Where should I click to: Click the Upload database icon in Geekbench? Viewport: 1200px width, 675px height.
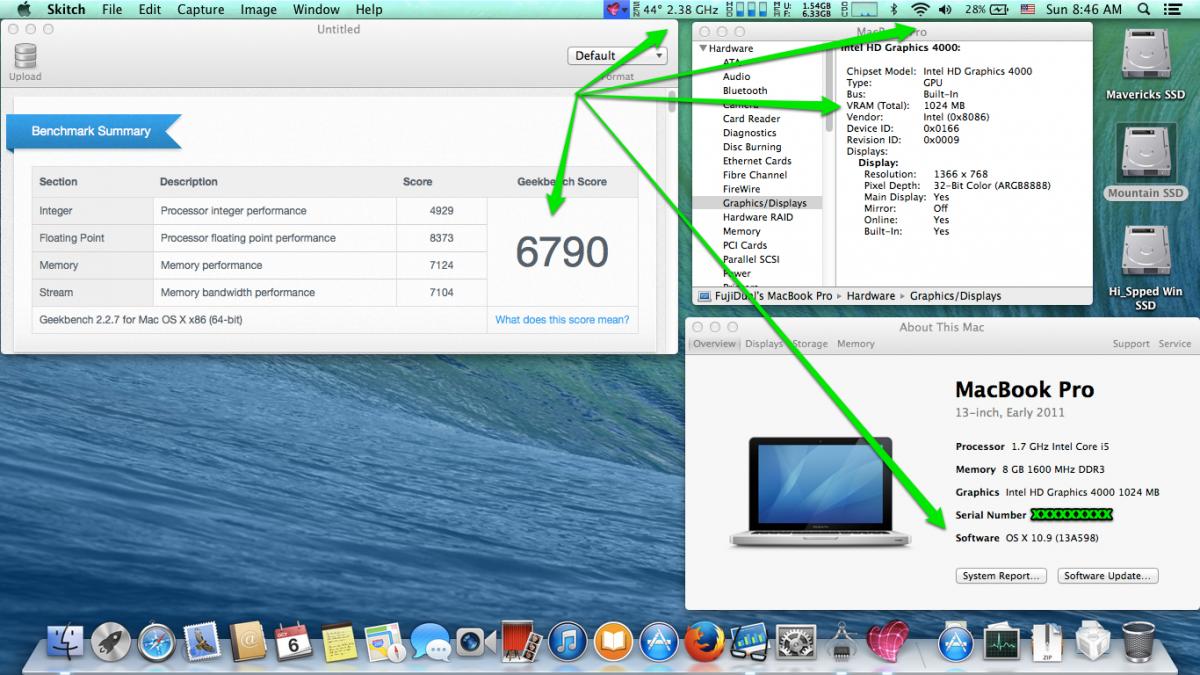pos(25,56)
